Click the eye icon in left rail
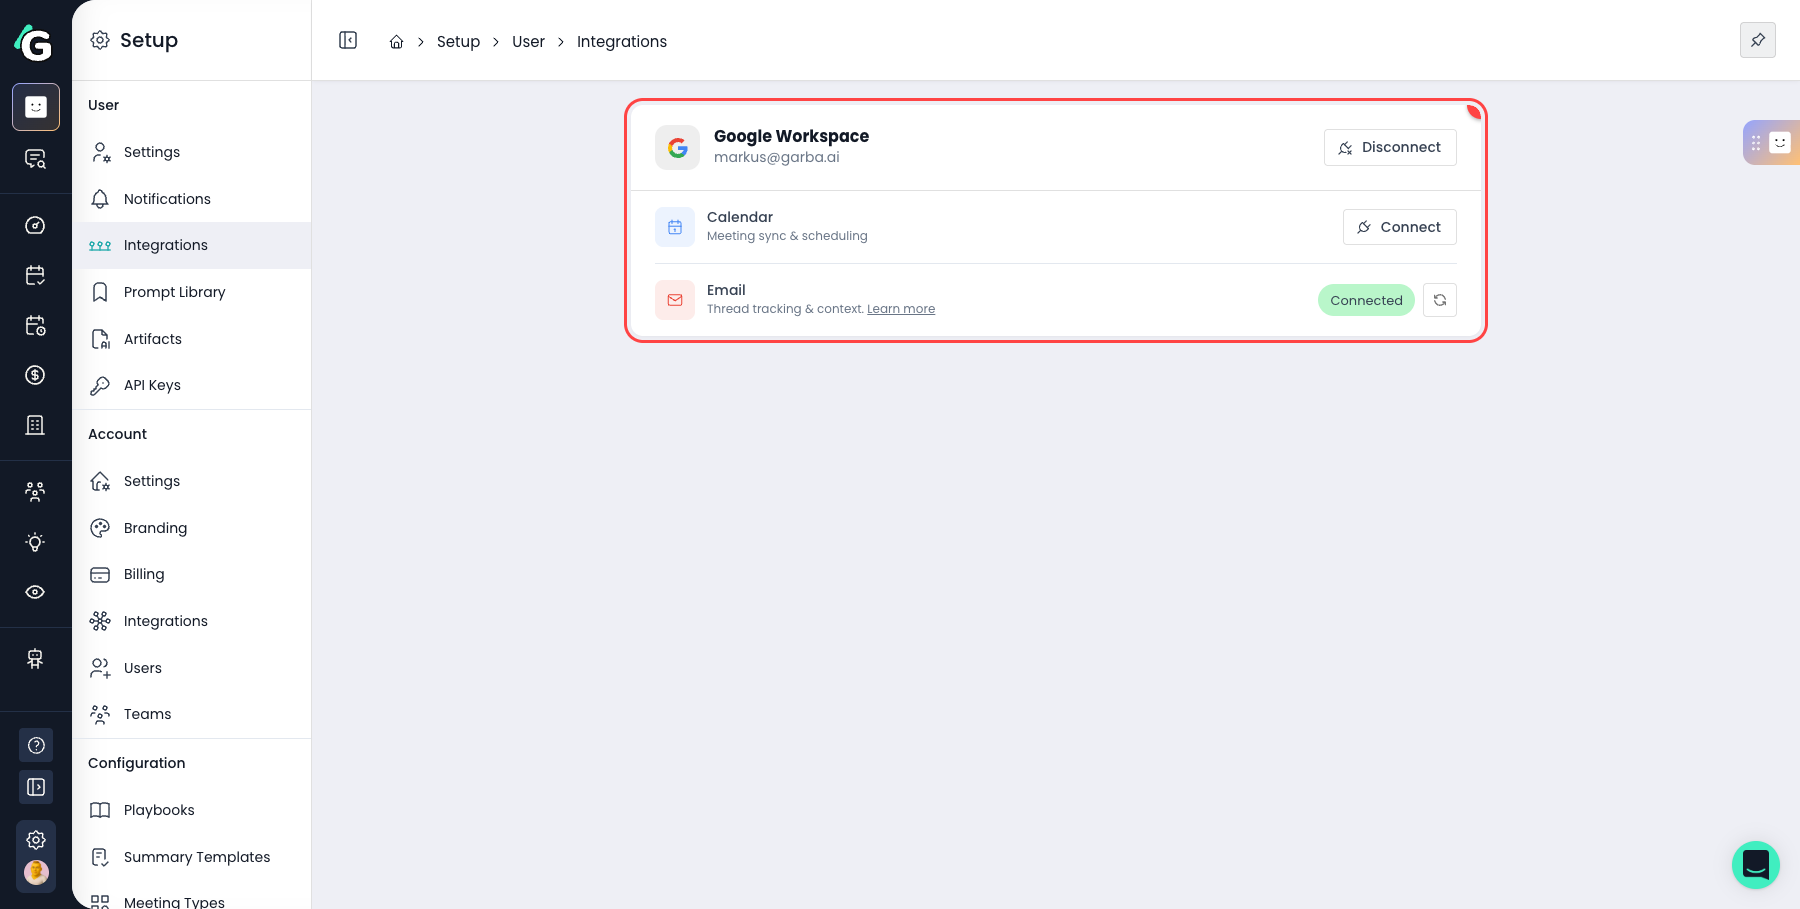Image resolution: width=1800 pixels, height=909 pixels. click(x=35, y=592)
